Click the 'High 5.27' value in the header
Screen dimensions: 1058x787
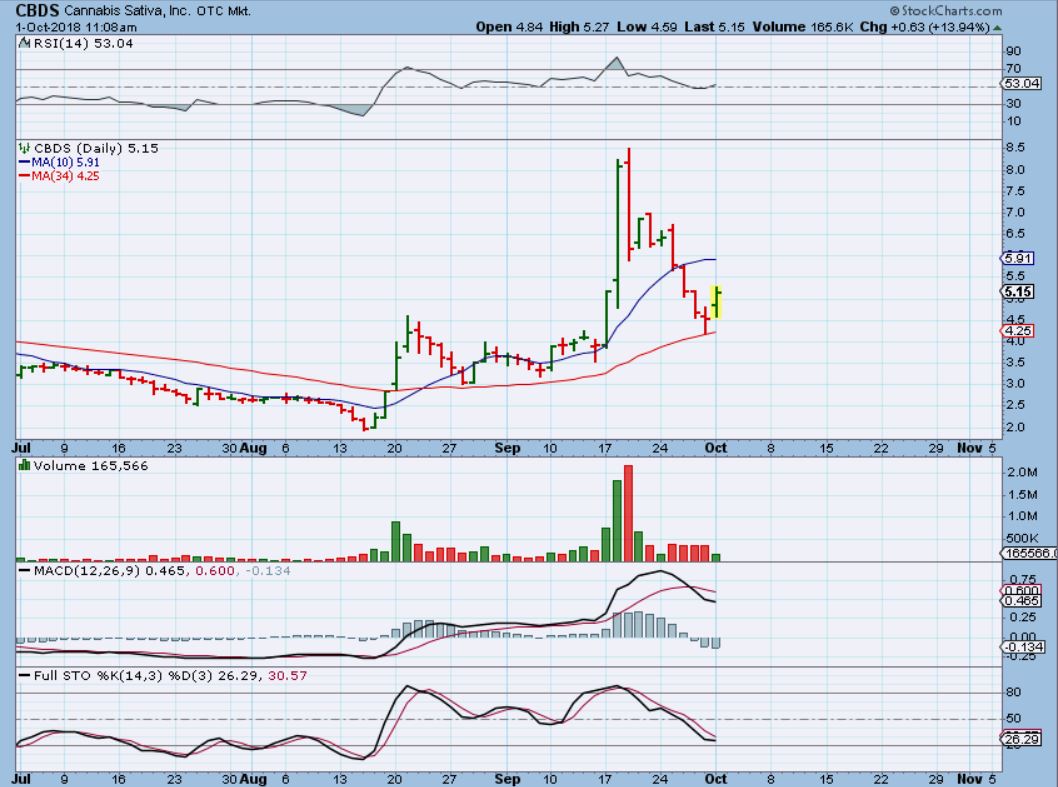pyautogui.click(x=579, y=27)
